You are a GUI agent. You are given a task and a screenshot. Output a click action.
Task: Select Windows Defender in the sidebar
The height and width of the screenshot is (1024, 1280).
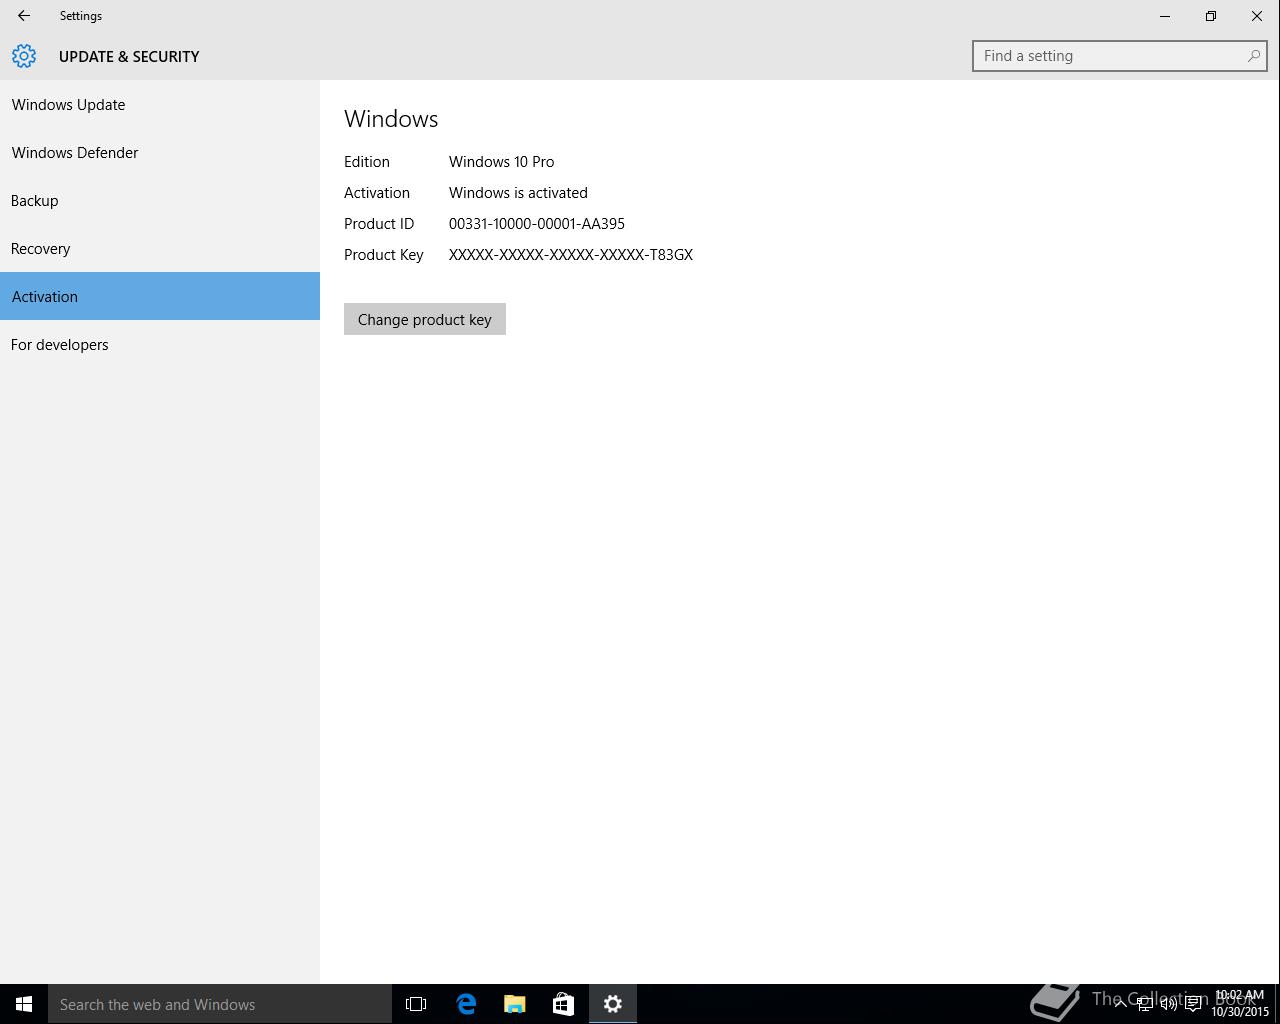[x=160, y=152]
